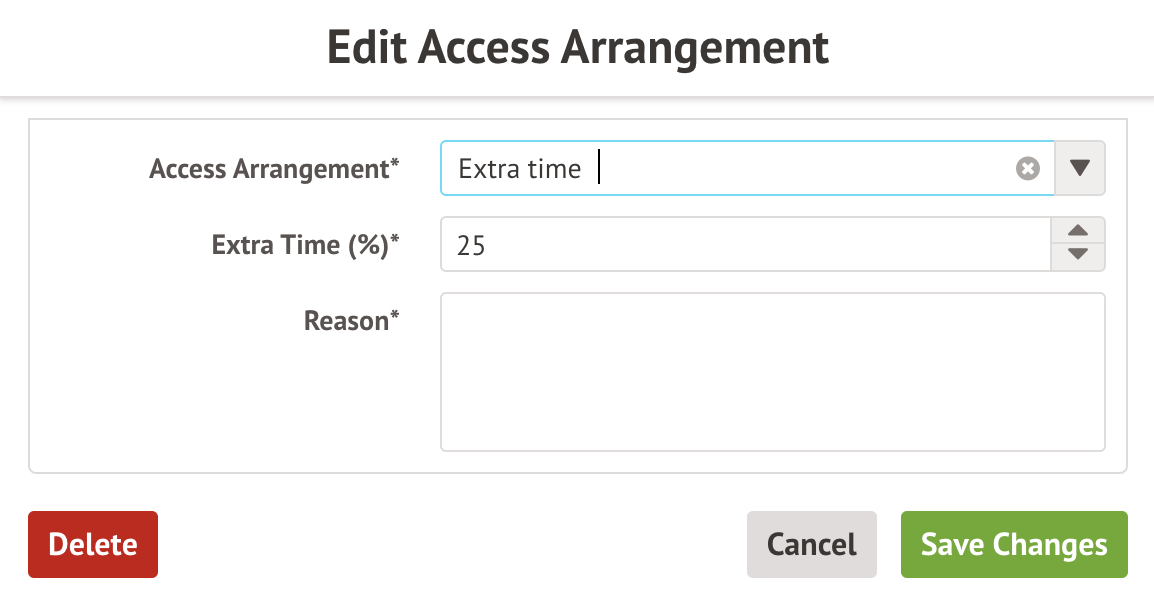Click the asterisk beside Reason label

(x=394, y=316)
